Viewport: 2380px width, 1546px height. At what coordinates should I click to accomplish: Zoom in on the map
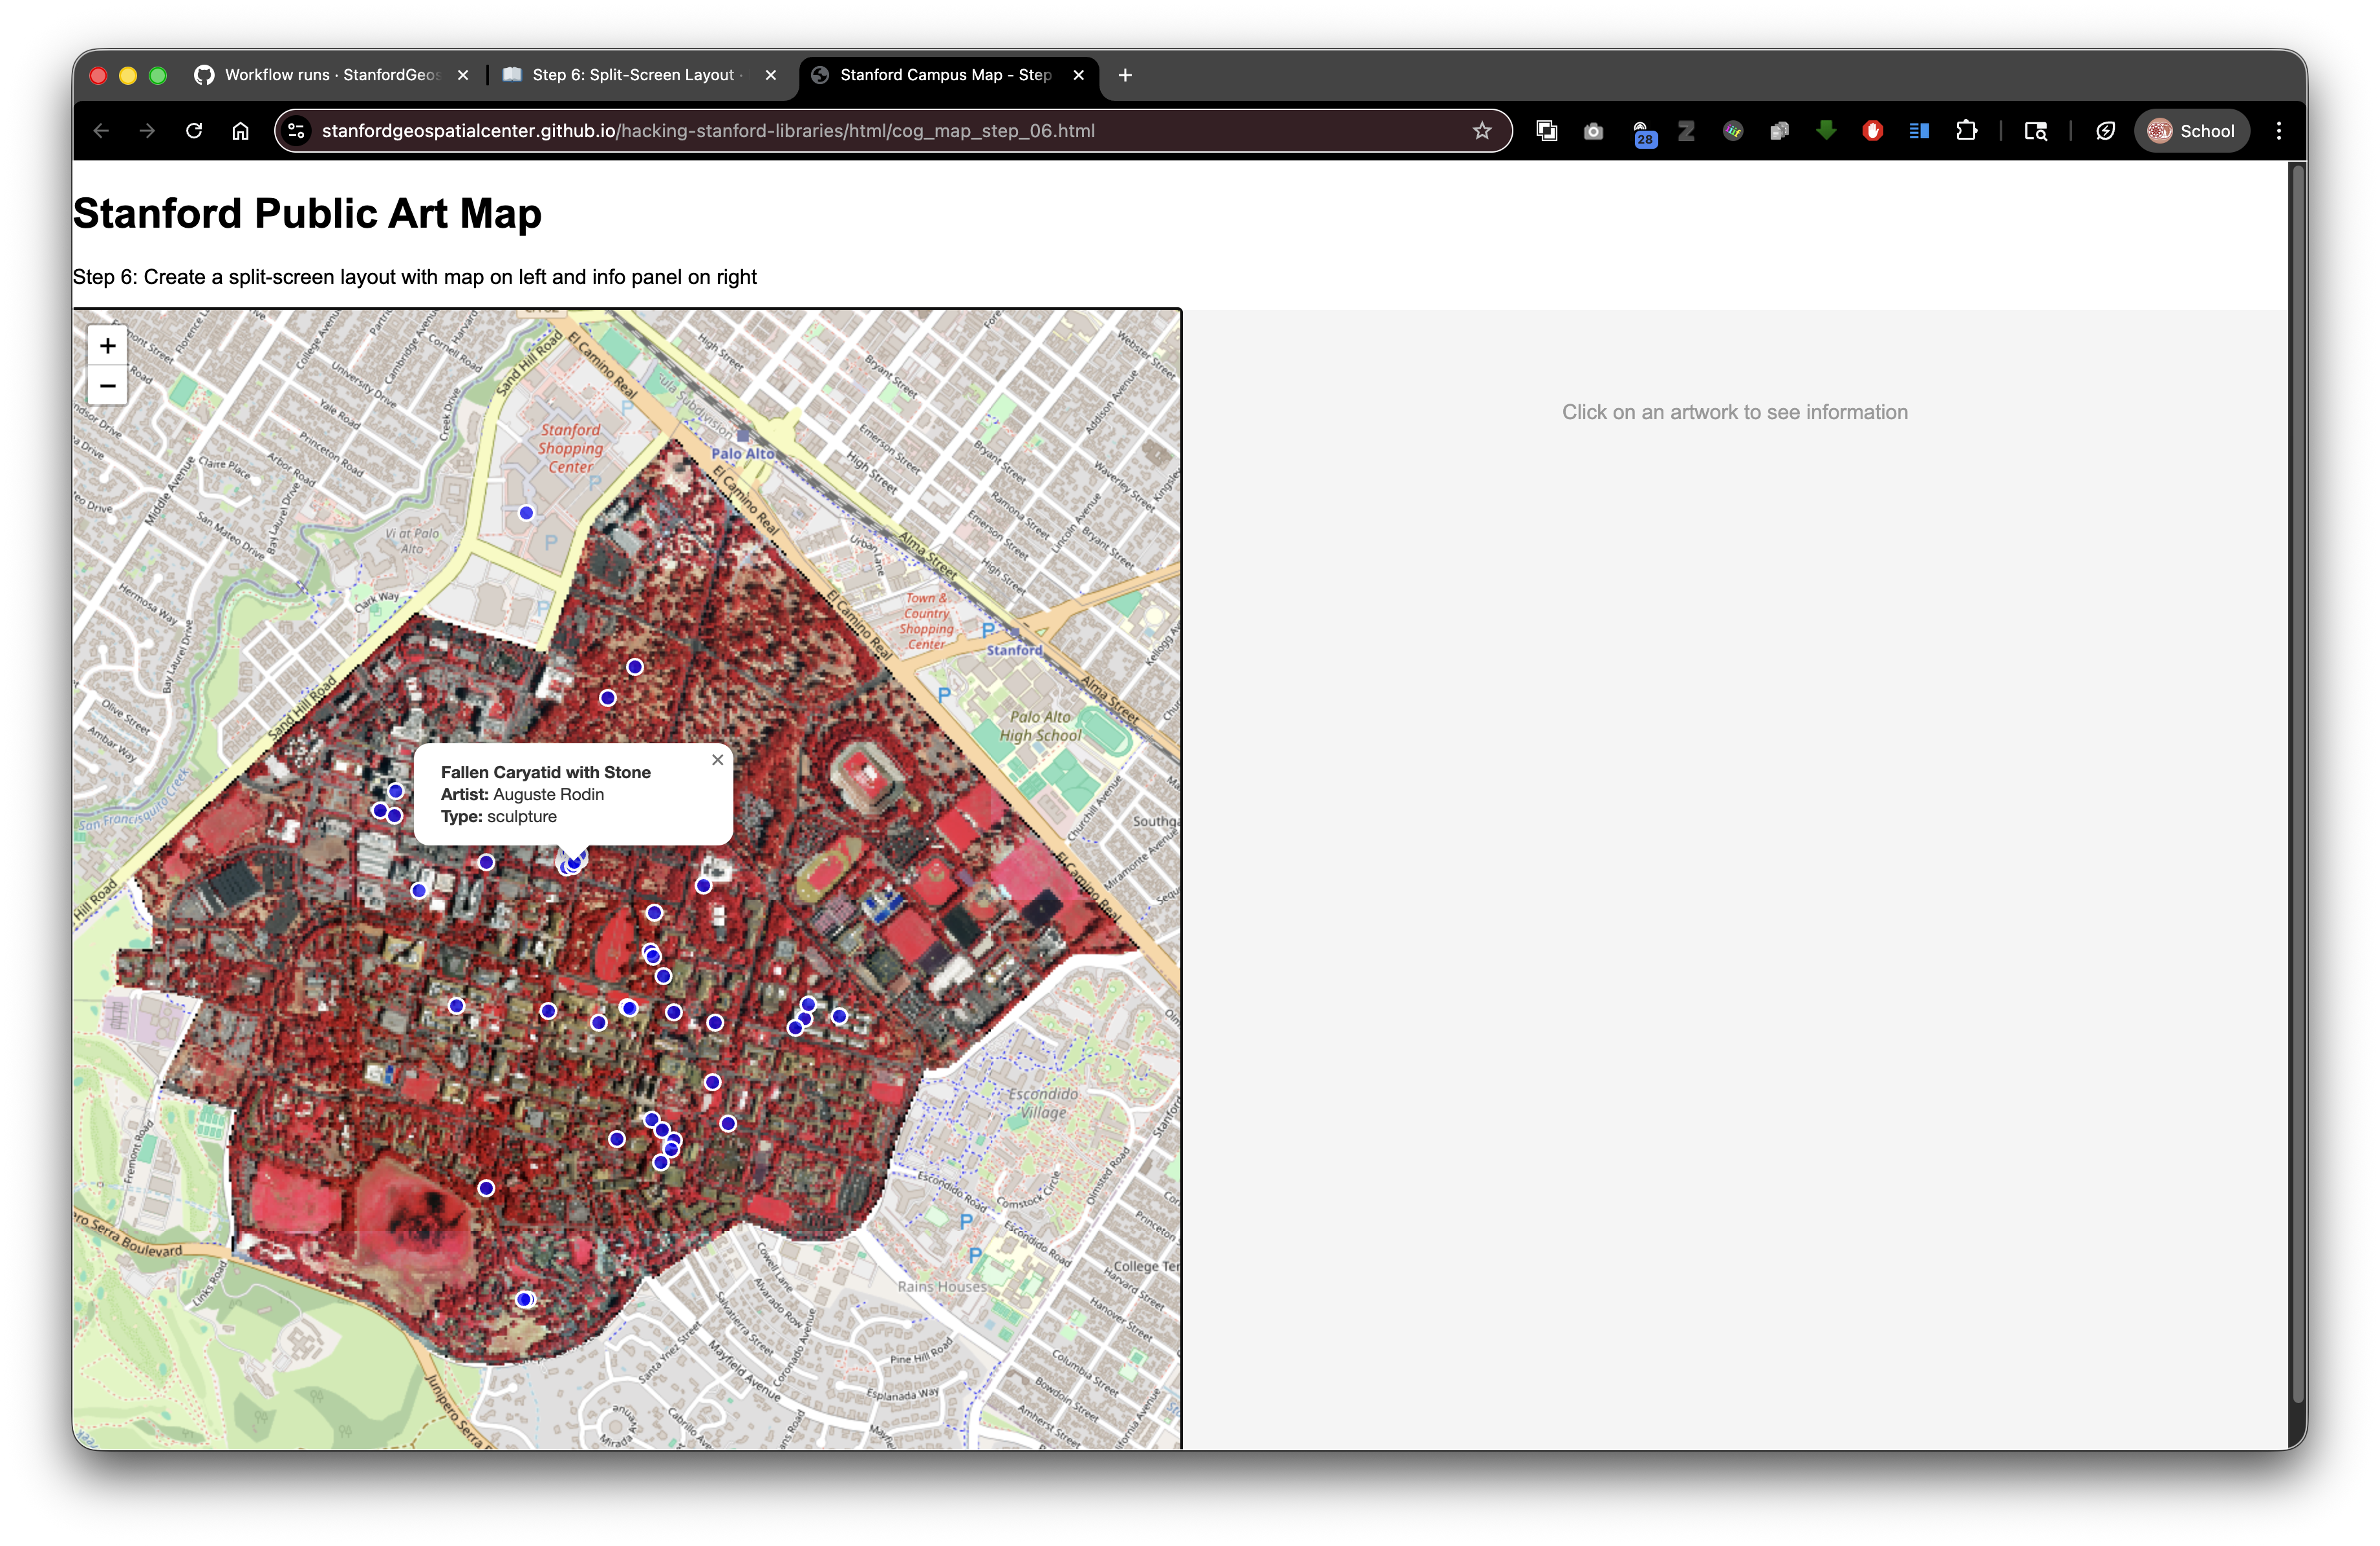[x=107, y=345]
